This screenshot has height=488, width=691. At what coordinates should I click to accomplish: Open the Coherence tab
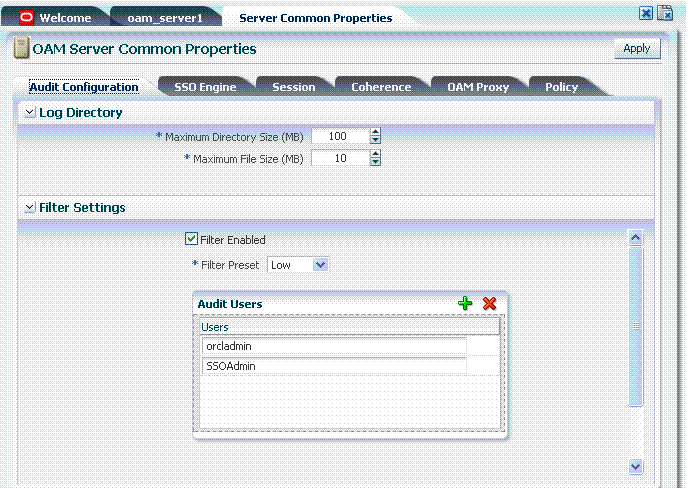[x=381, y=87]
